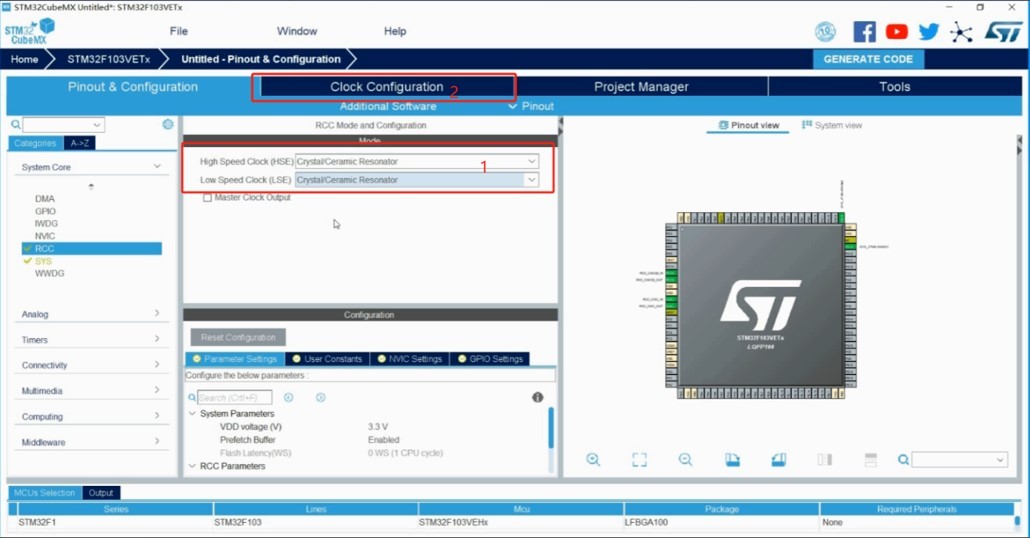Open the Twitter bird icon
This screenshot has height=538, width=1030.
[x=929, y=32]
